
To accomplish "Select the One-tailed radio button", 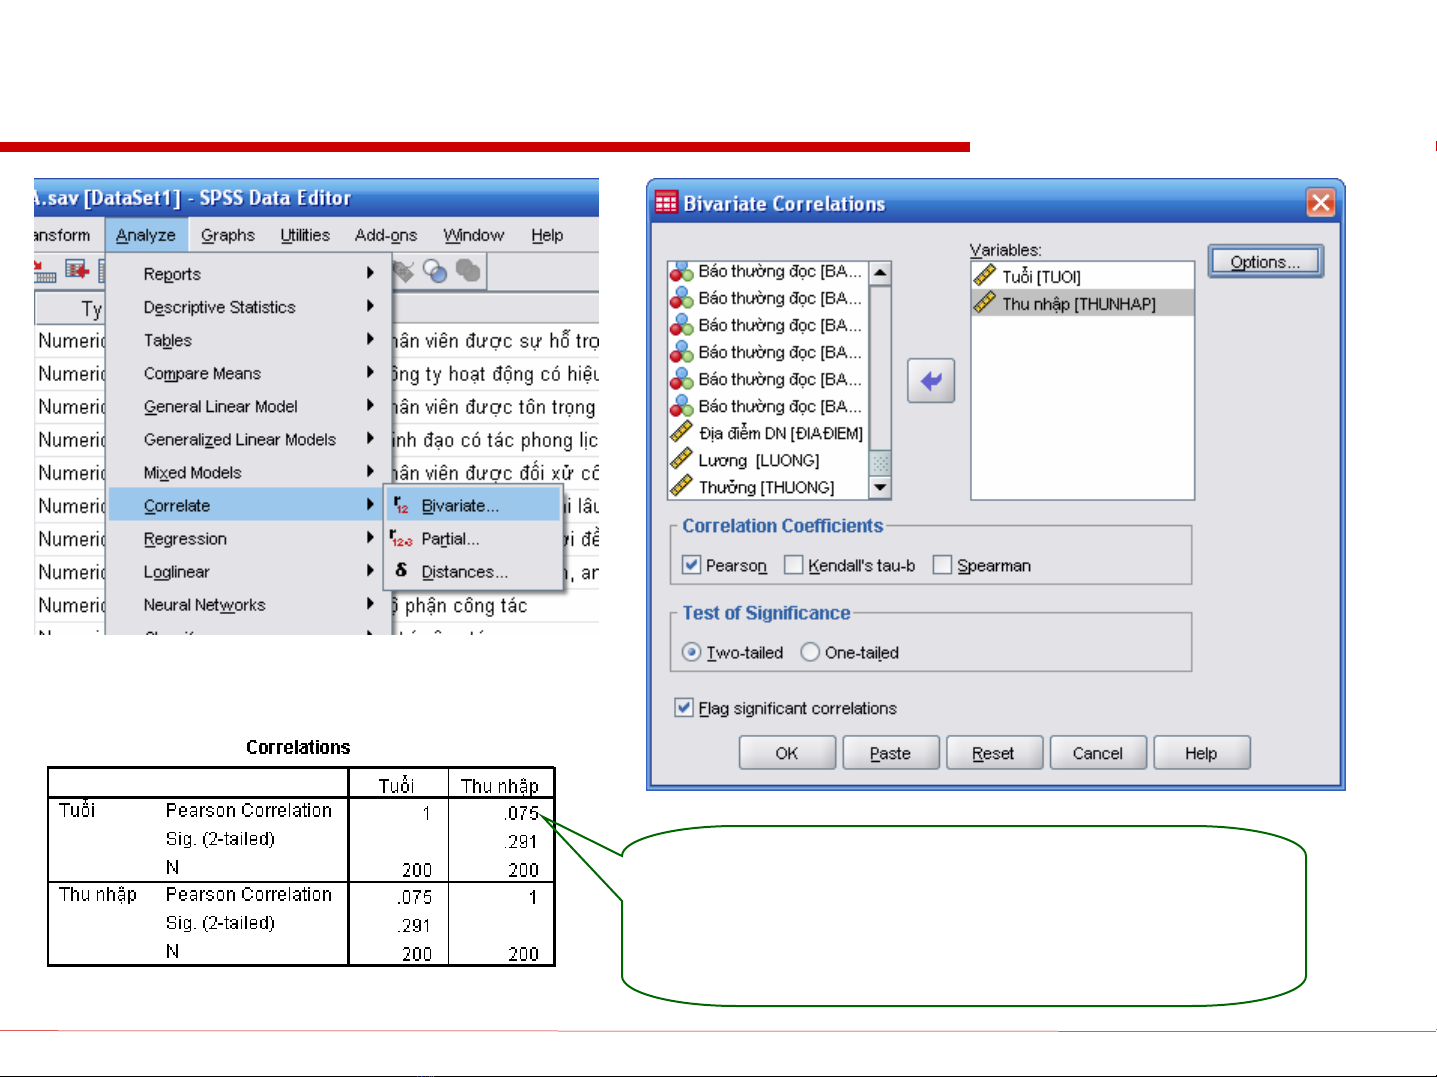I will [x=811, y=652].
